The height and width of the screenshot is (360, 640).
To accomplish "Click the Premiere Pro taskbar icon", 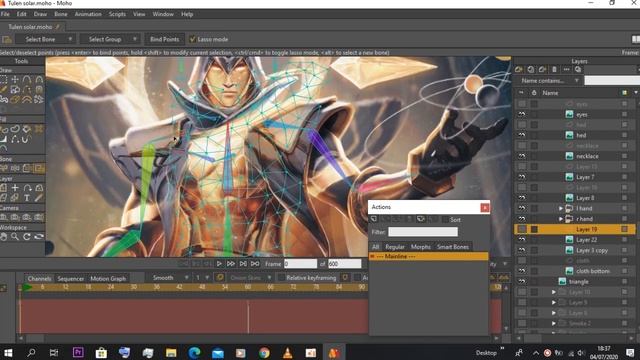I will (x=78, y=352).
